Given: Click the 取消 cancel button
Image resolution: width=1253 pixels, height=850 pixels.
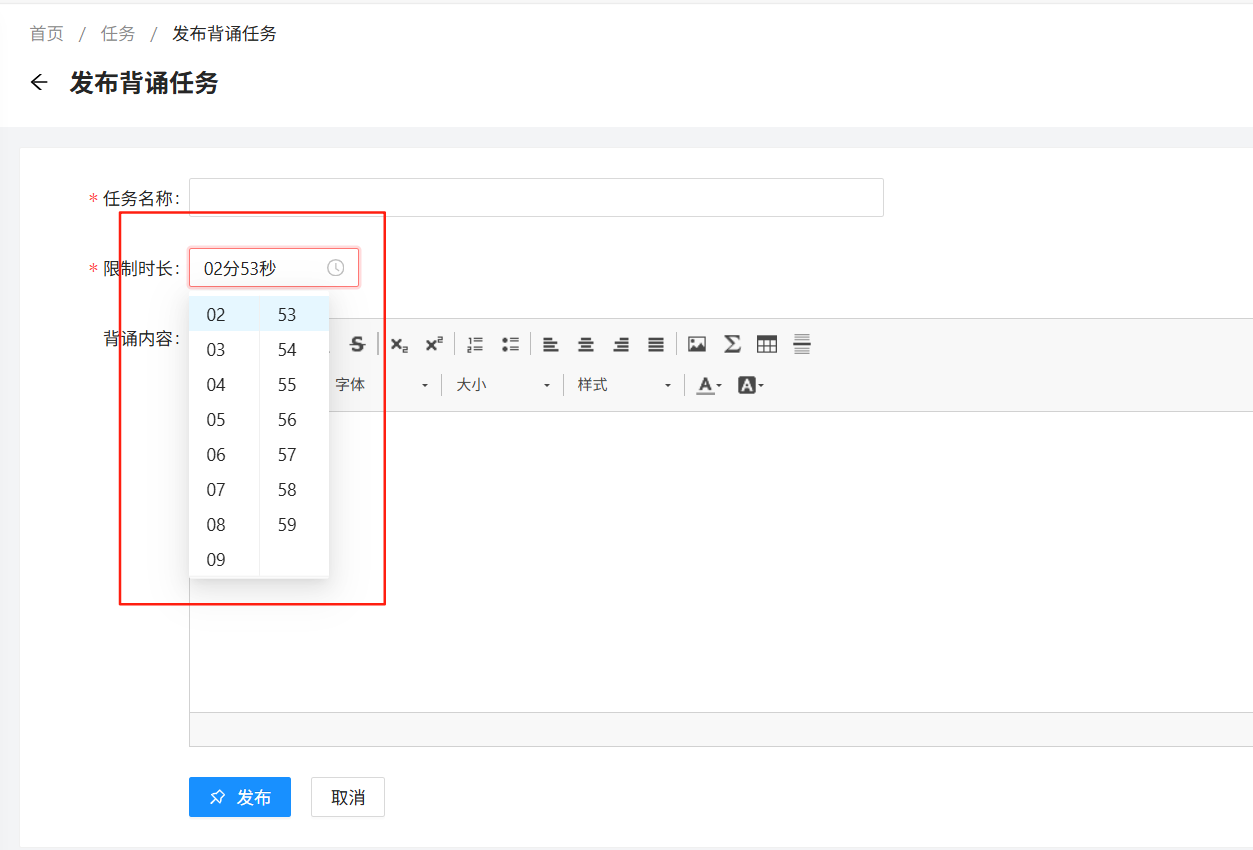Looking at the screenshot, I should point(348,797).
